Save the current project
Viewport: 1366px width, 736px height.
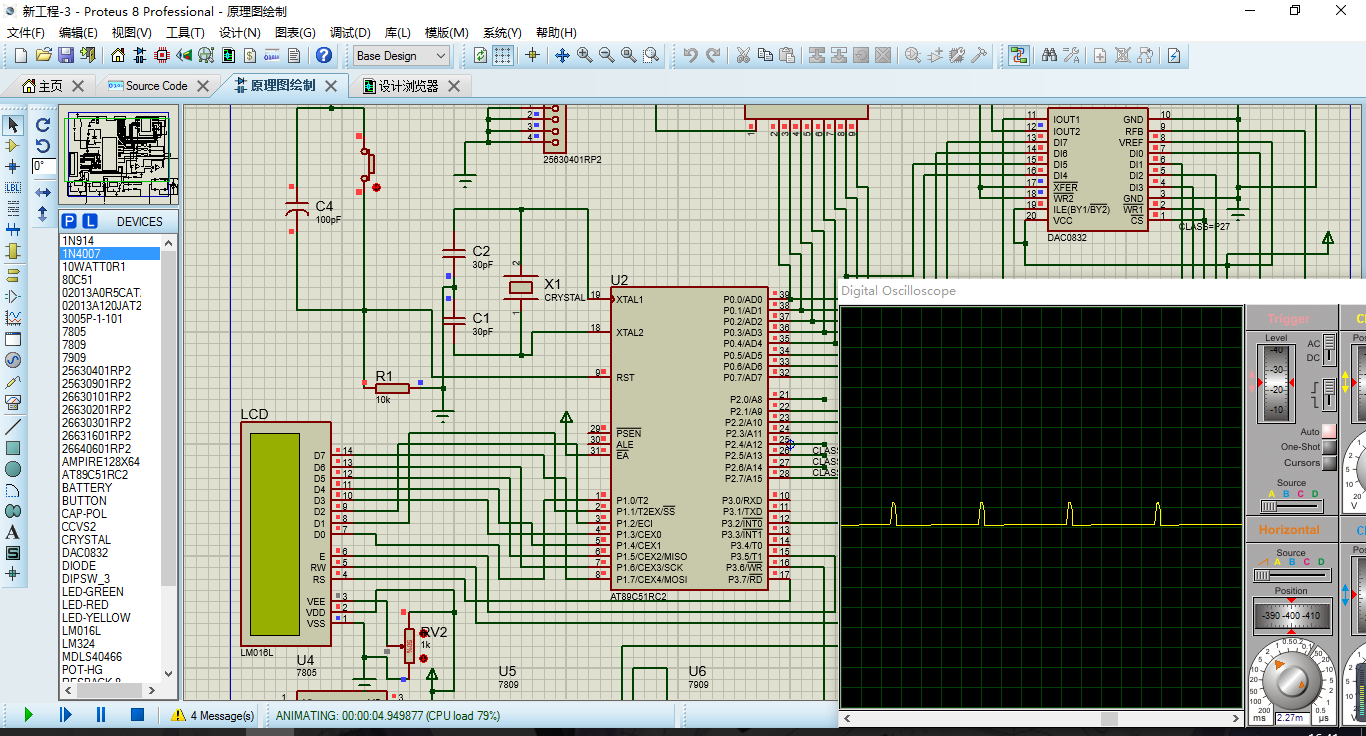point(65,56)
